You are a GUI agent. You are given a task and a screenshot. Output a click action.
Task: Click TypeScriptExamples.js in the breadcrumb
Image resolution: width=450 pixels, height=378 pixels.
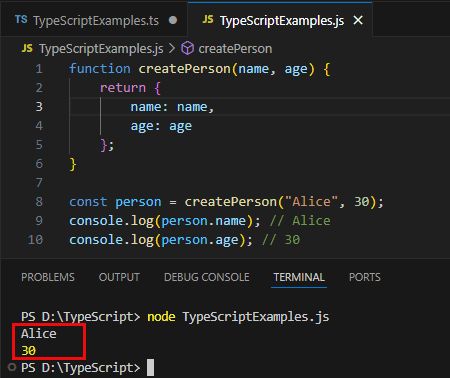(x=101, y=49)
